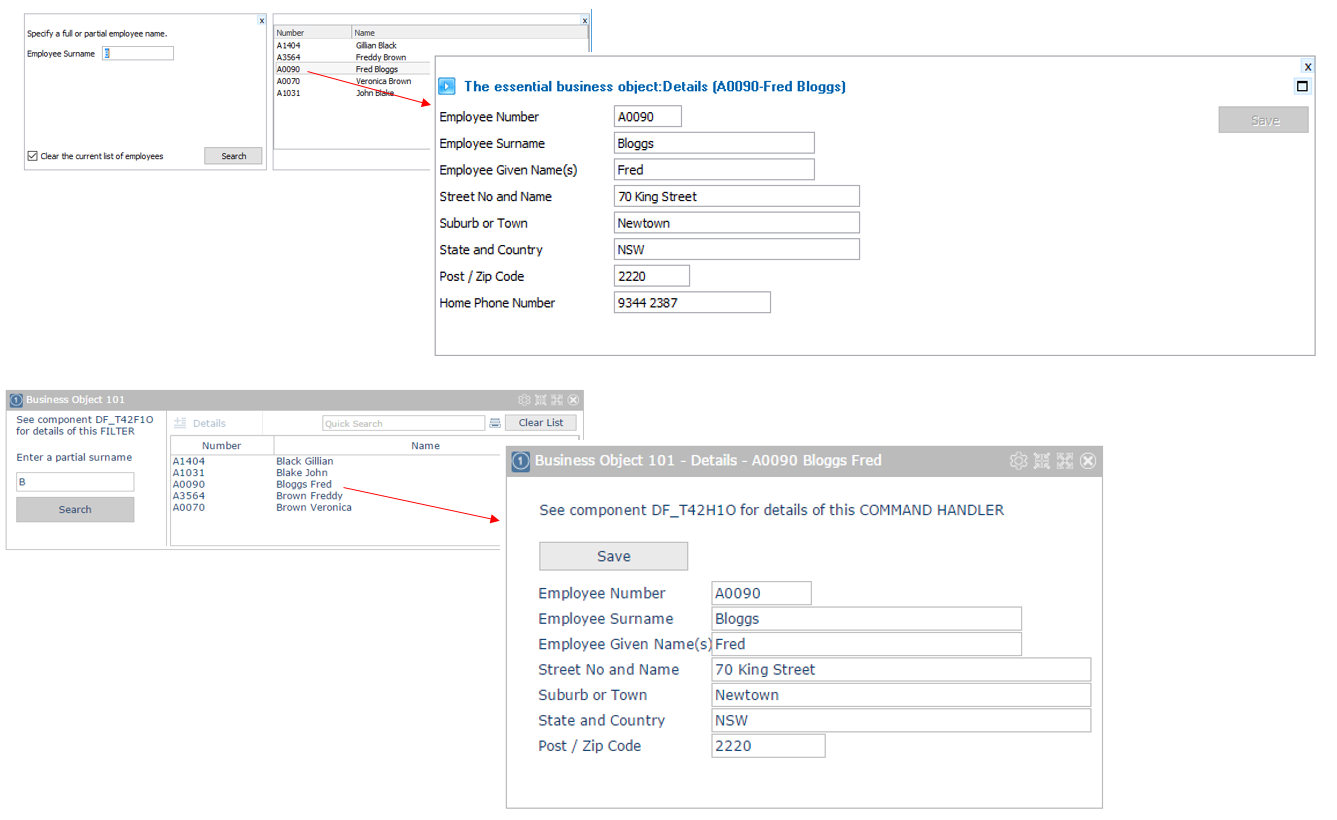Close the Specify employee name filter panel

262,20
